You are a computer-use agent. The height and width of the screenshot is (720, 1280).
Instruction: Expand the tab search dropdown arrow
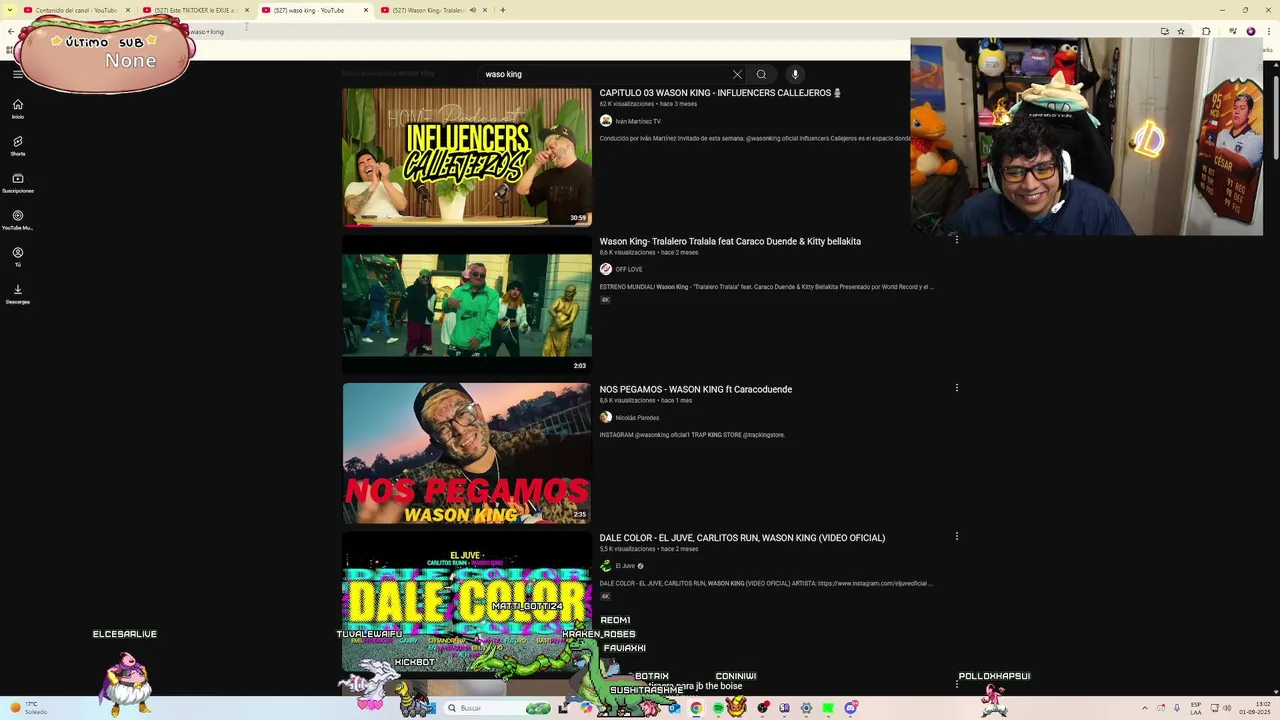click(x=10, y=10)
